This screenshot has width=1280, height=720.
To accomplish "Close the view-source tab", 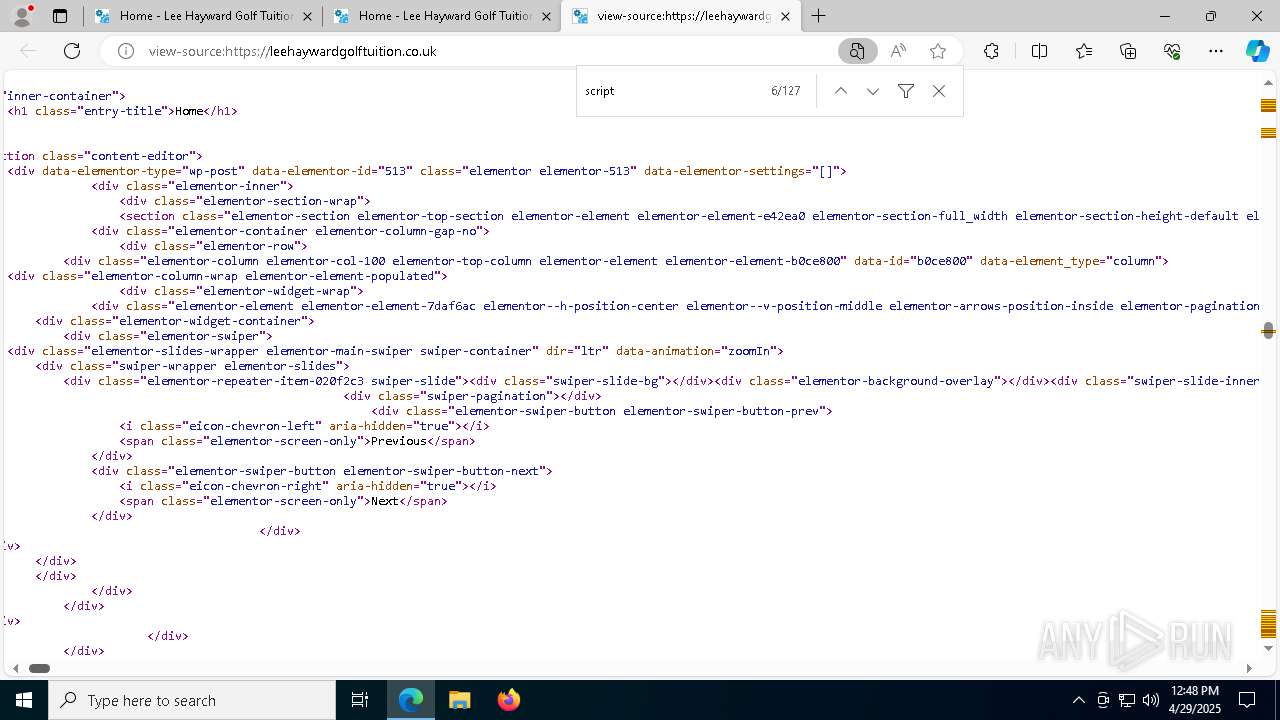I will click(x=785, y=16).
